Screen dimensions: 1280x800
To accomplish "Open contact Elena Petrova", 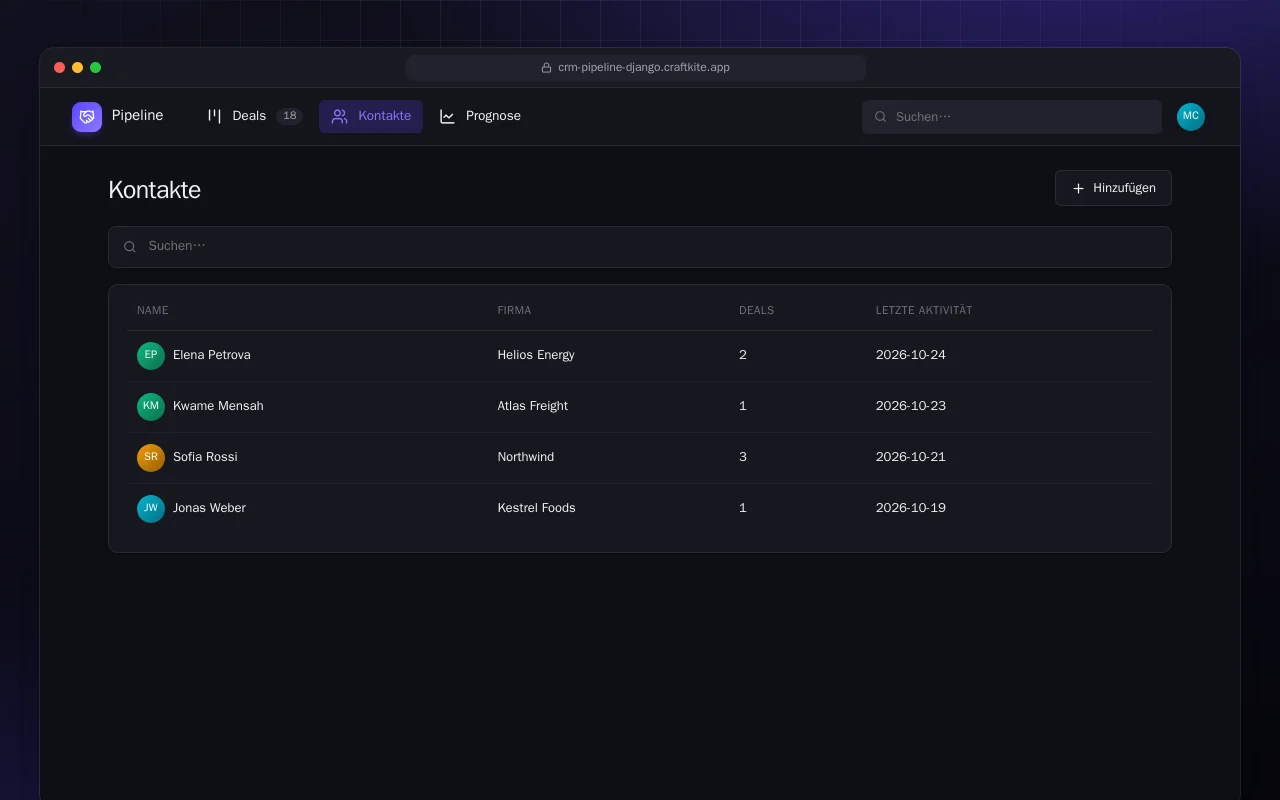I will point(212,355).
